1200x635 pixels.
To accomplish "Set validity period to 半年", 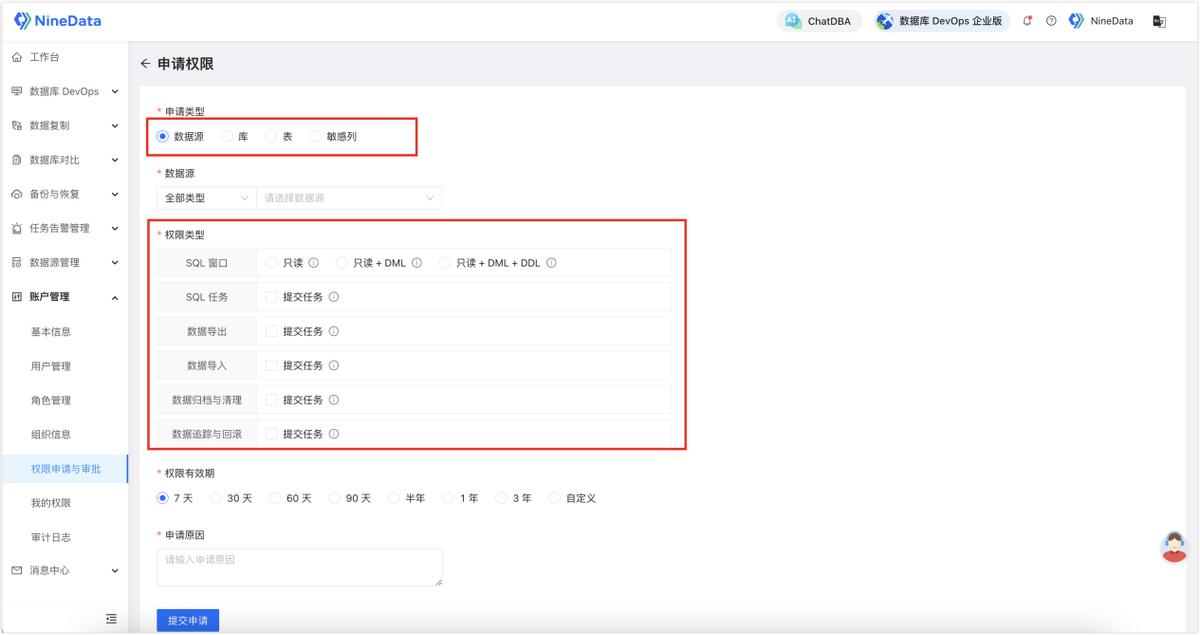I will click(x=394, y=498).
